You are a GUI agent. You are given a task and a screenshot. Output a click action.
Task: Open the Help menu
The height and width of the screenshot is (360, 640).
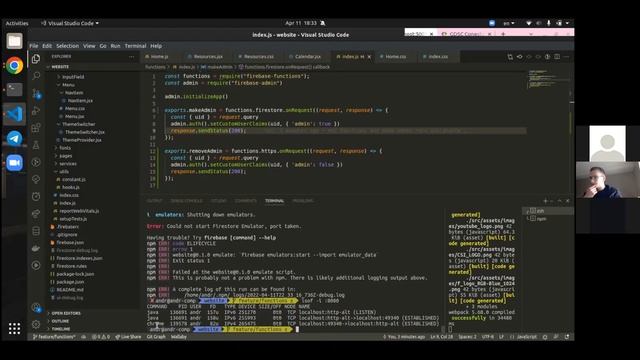(156, 46)
